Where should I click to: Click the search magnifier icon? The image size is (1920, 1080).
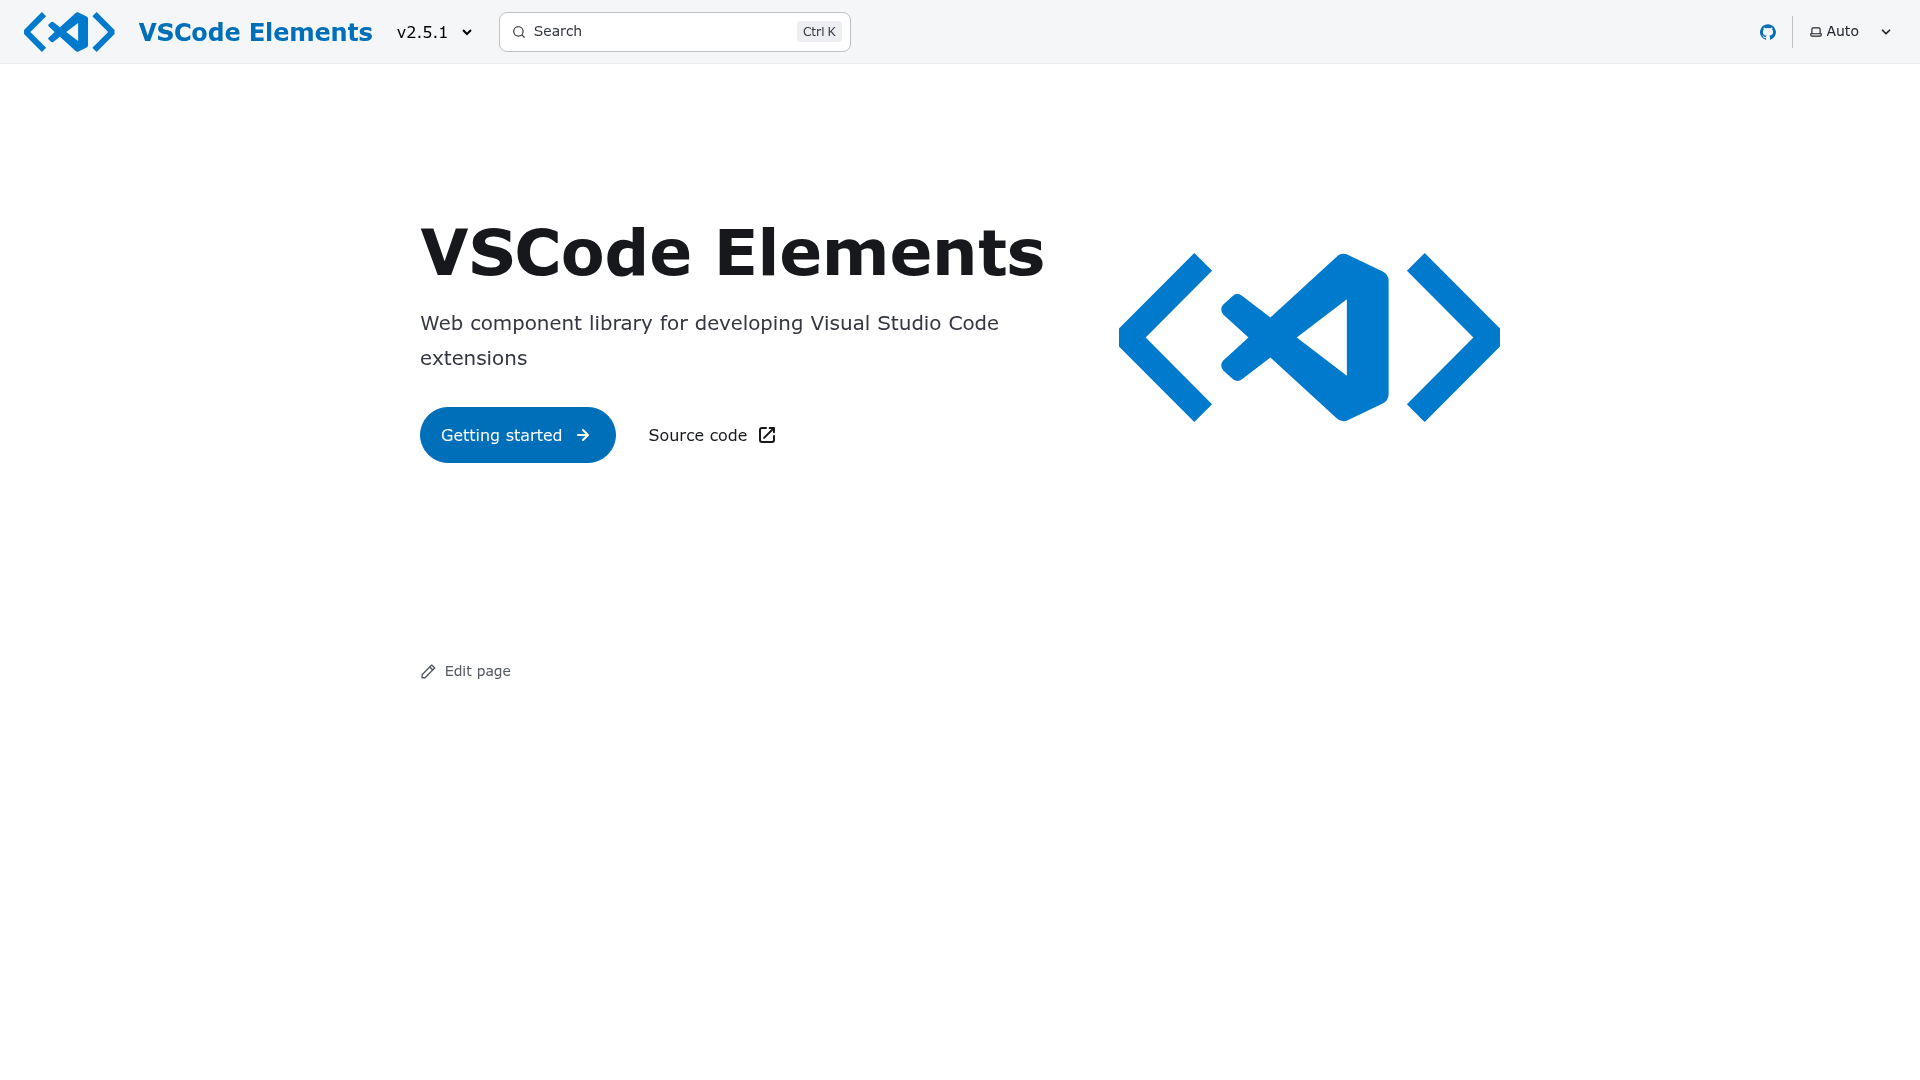(x=519, y=32)
